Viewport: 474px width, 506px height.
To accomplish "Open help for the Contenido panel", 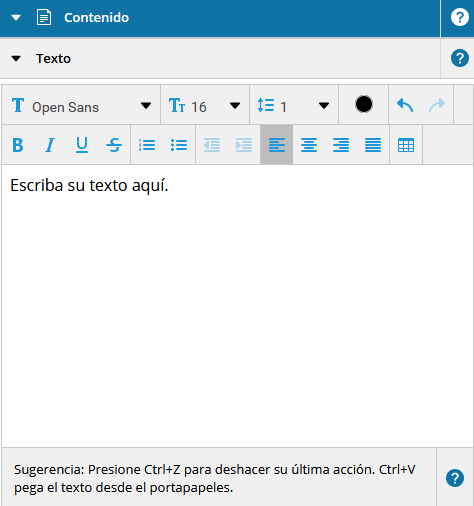I will pyautogui.click(x=460, y=17).
